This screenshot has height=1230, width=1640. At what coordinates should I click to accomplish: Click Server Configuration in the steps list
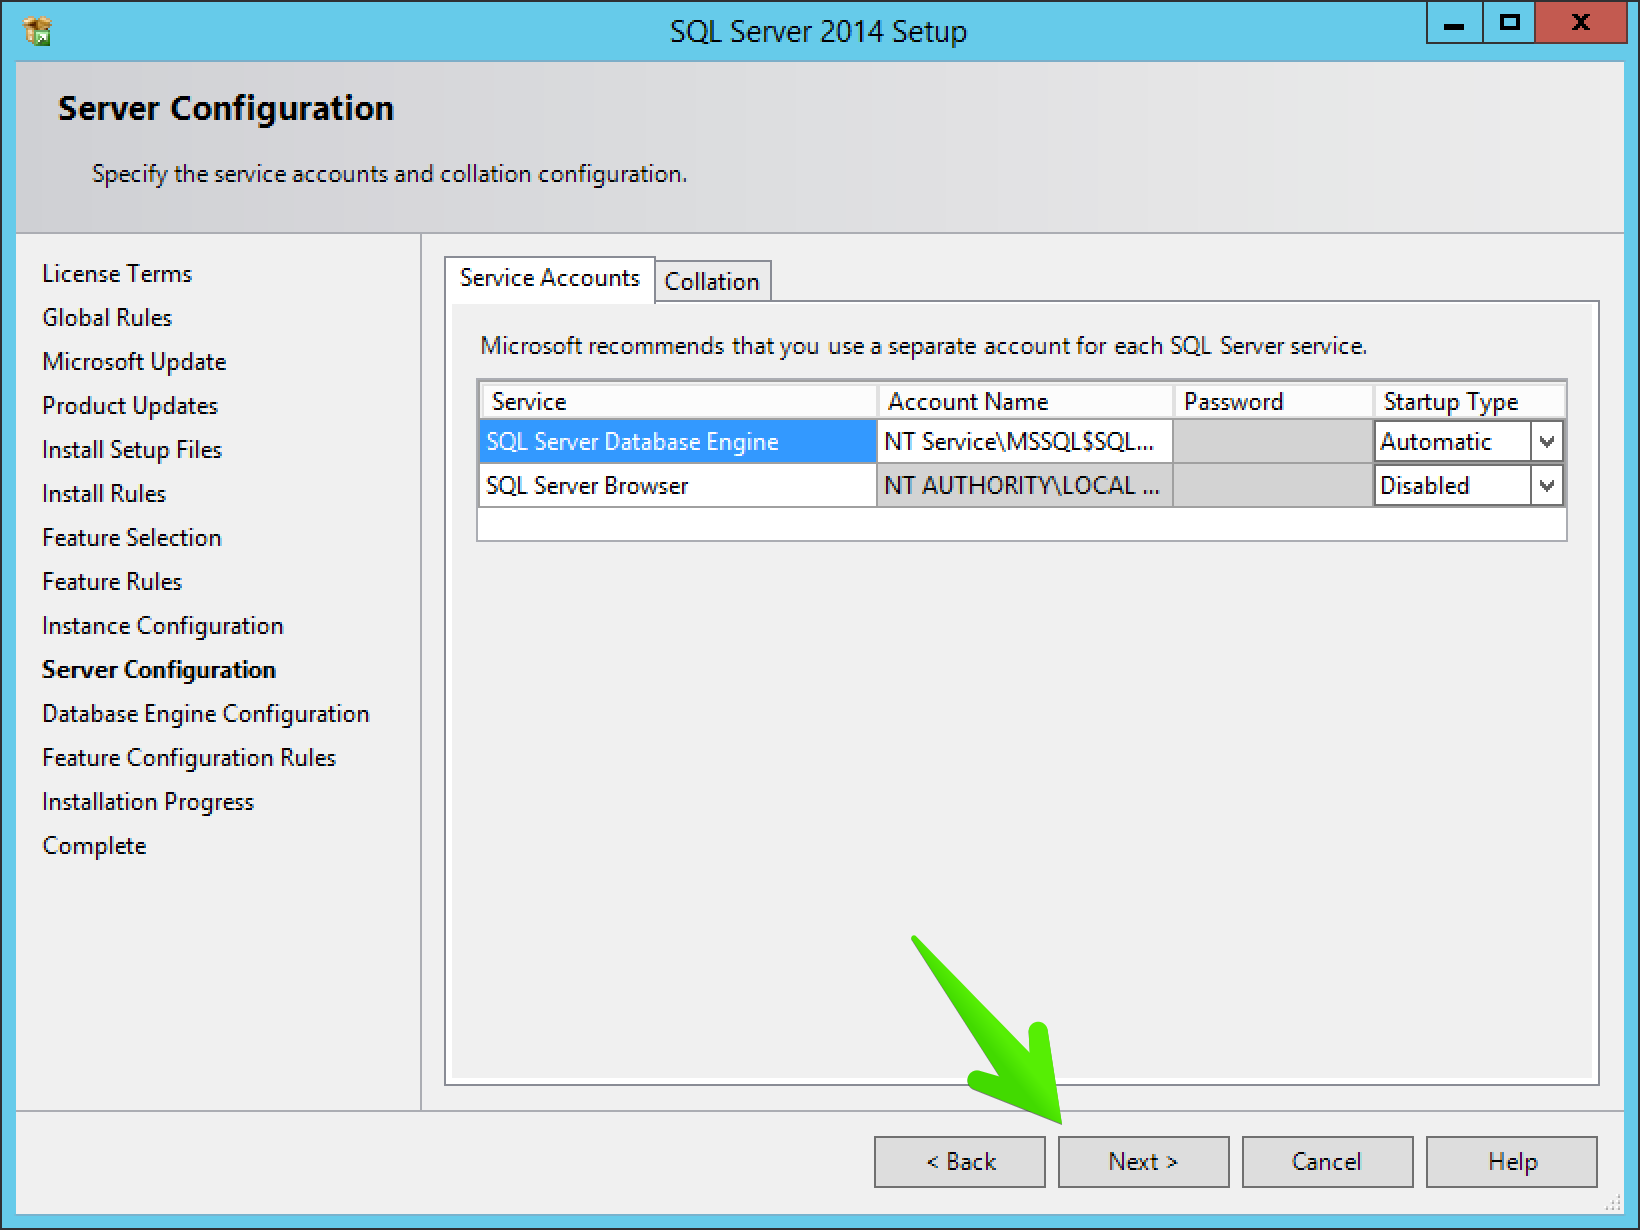point(159,669)
